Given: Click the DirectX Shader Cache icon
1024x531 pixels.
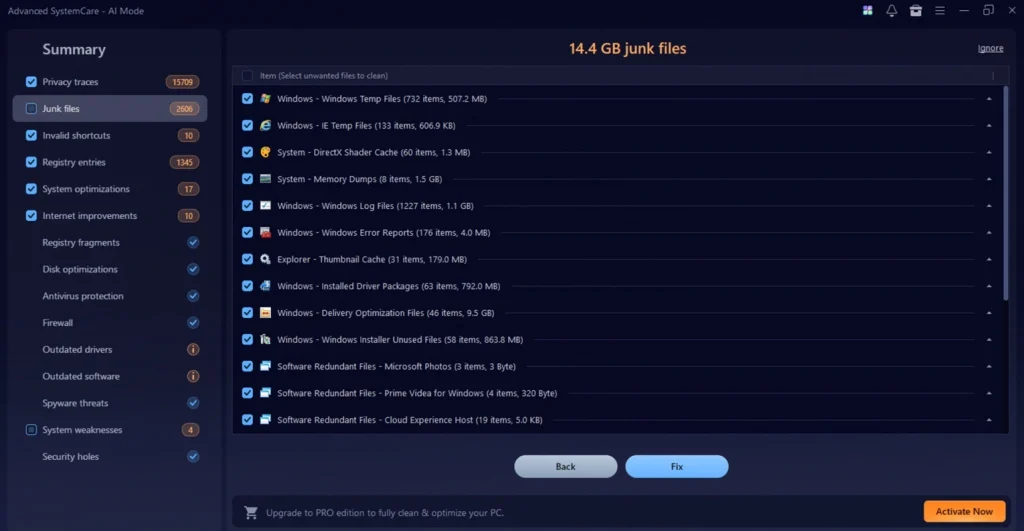Looking at the screenshot, I should [x=265, y=152].
